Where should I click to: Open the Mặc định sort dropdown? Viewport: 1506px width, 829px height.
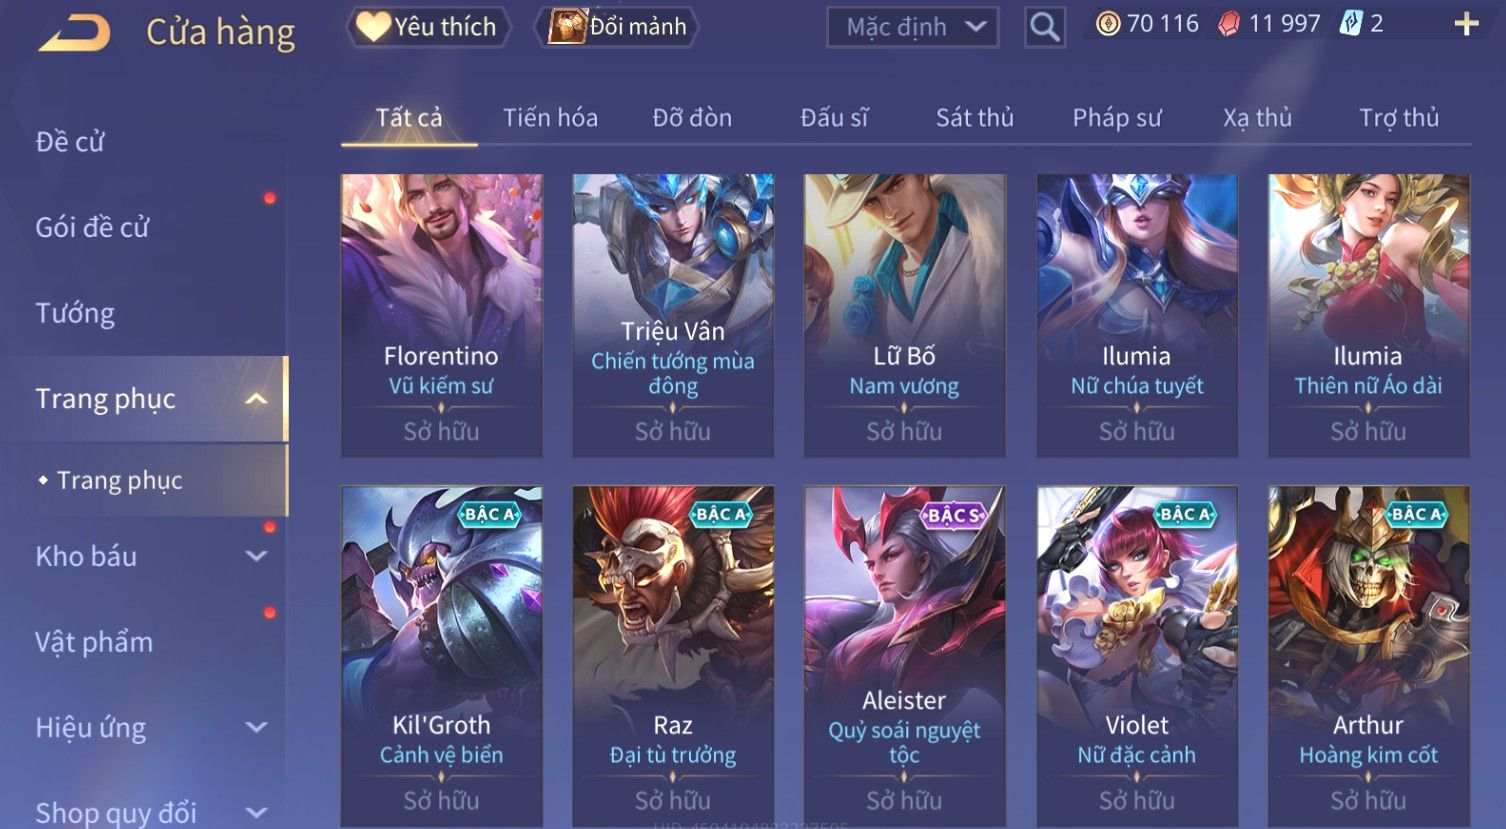pyautogui.click(x=913, y=27)
